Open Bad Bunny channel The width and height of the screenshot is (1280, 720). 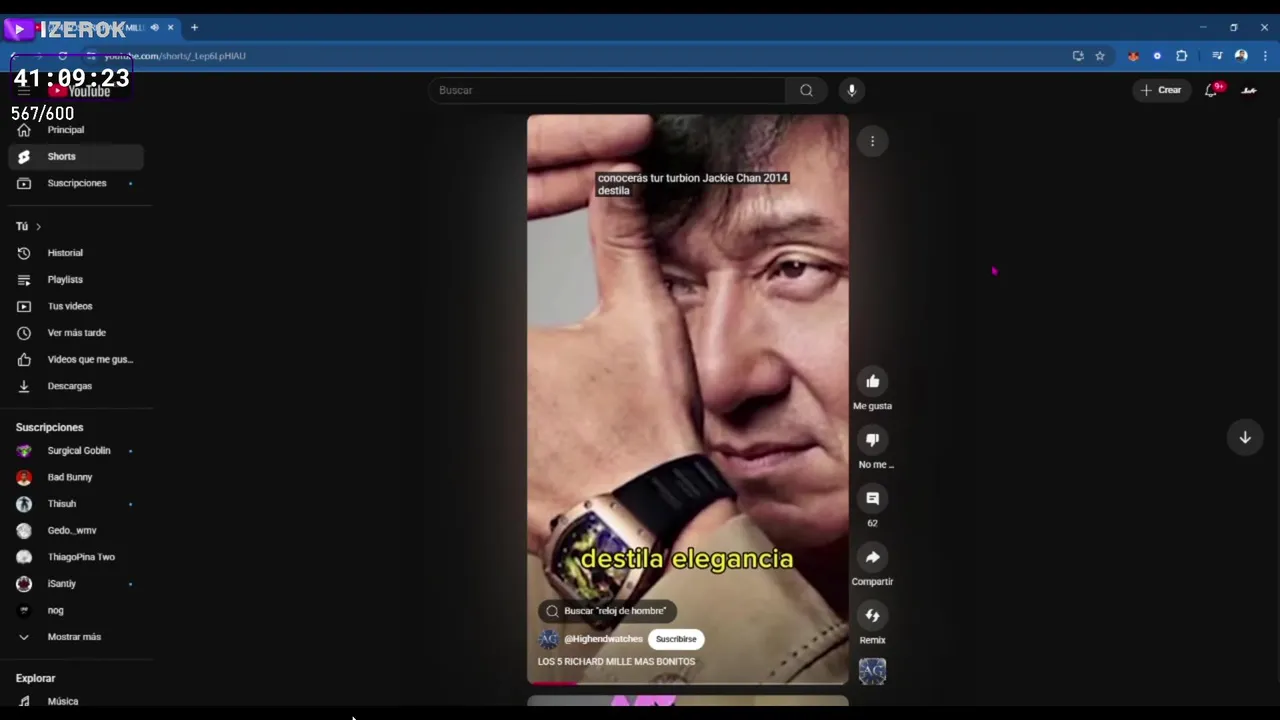[x=76, y=477]
